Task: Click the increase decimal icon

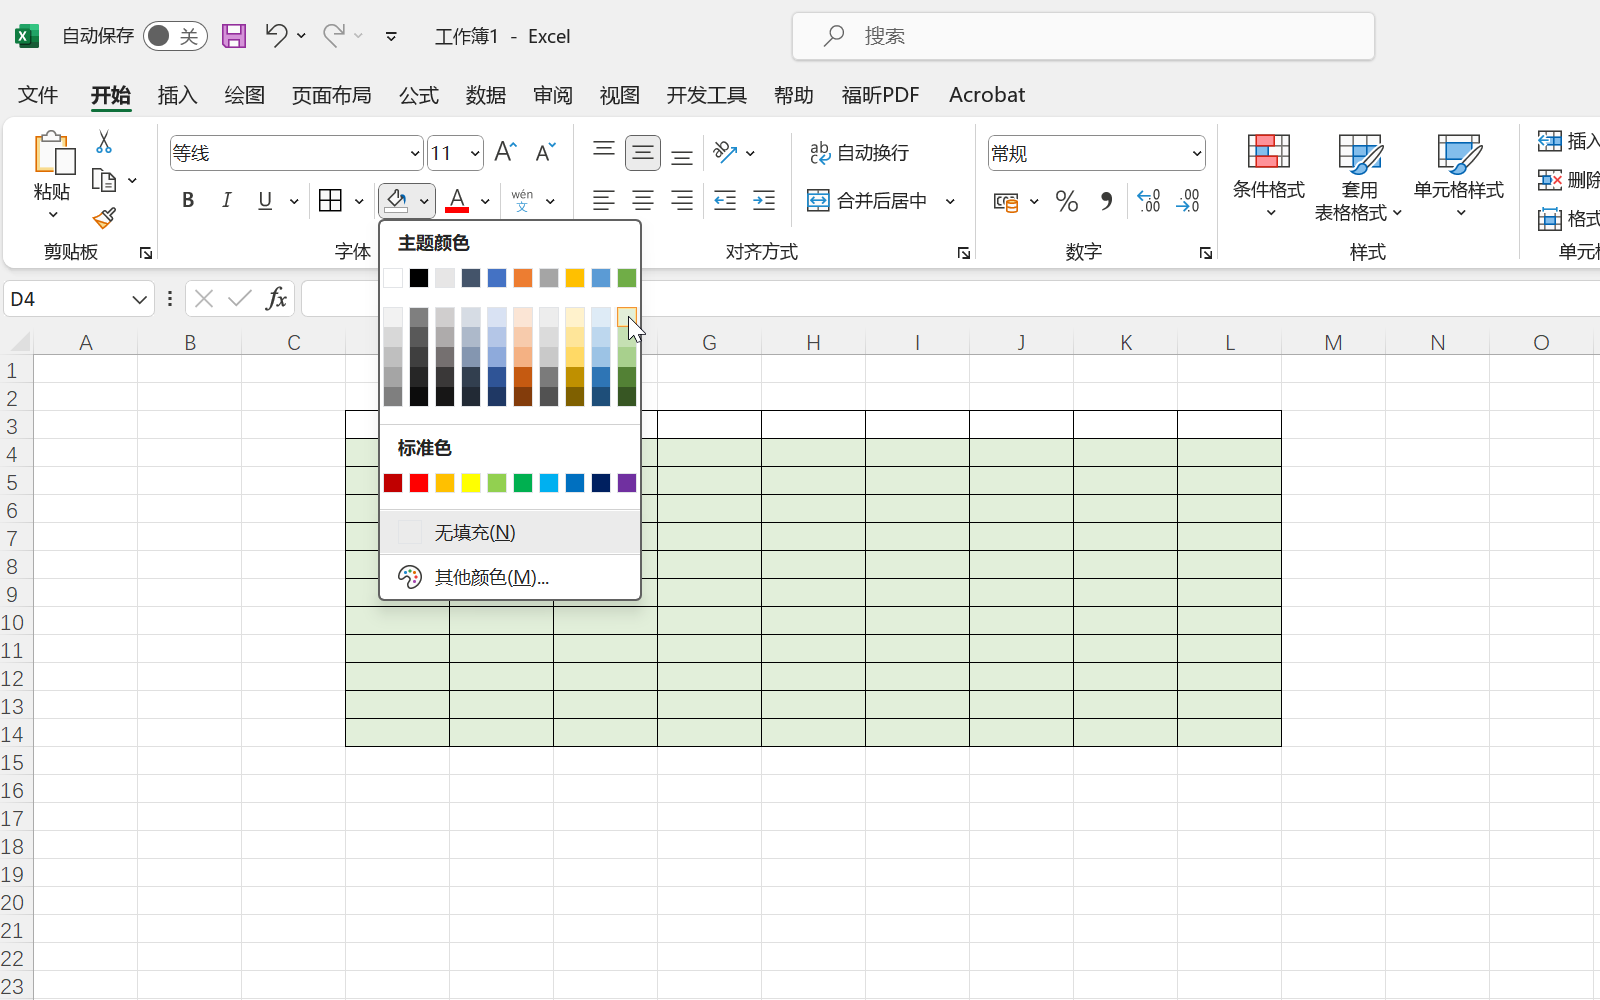Action: (1149, 201)
